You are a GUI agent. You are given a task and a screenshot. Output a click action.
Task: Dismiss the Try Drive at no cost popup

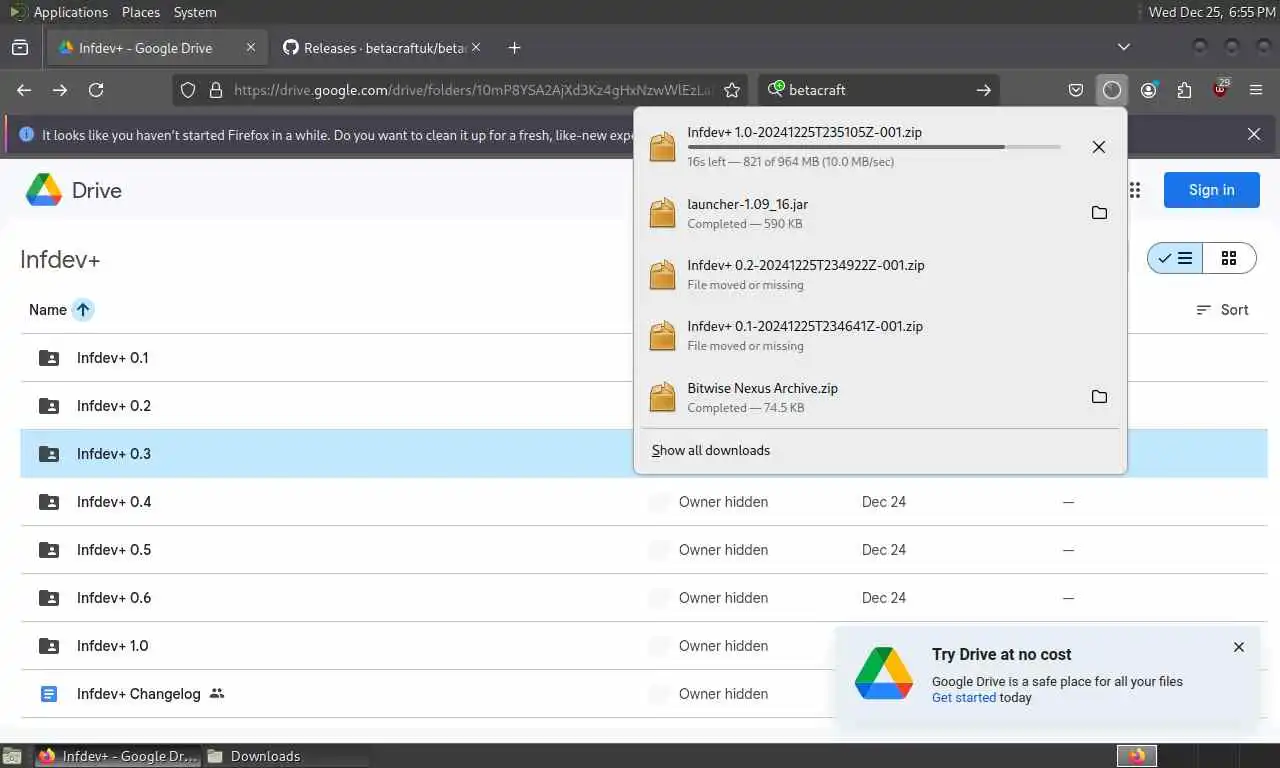1239,647
